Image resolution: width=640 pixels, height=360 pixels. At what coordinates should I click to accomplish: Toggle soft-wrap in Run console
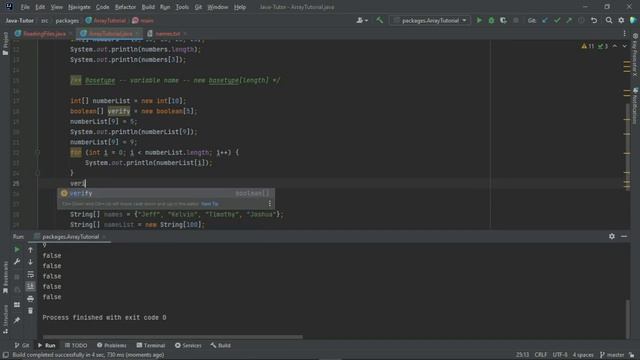pyautogui.click(x=31, y=274)
